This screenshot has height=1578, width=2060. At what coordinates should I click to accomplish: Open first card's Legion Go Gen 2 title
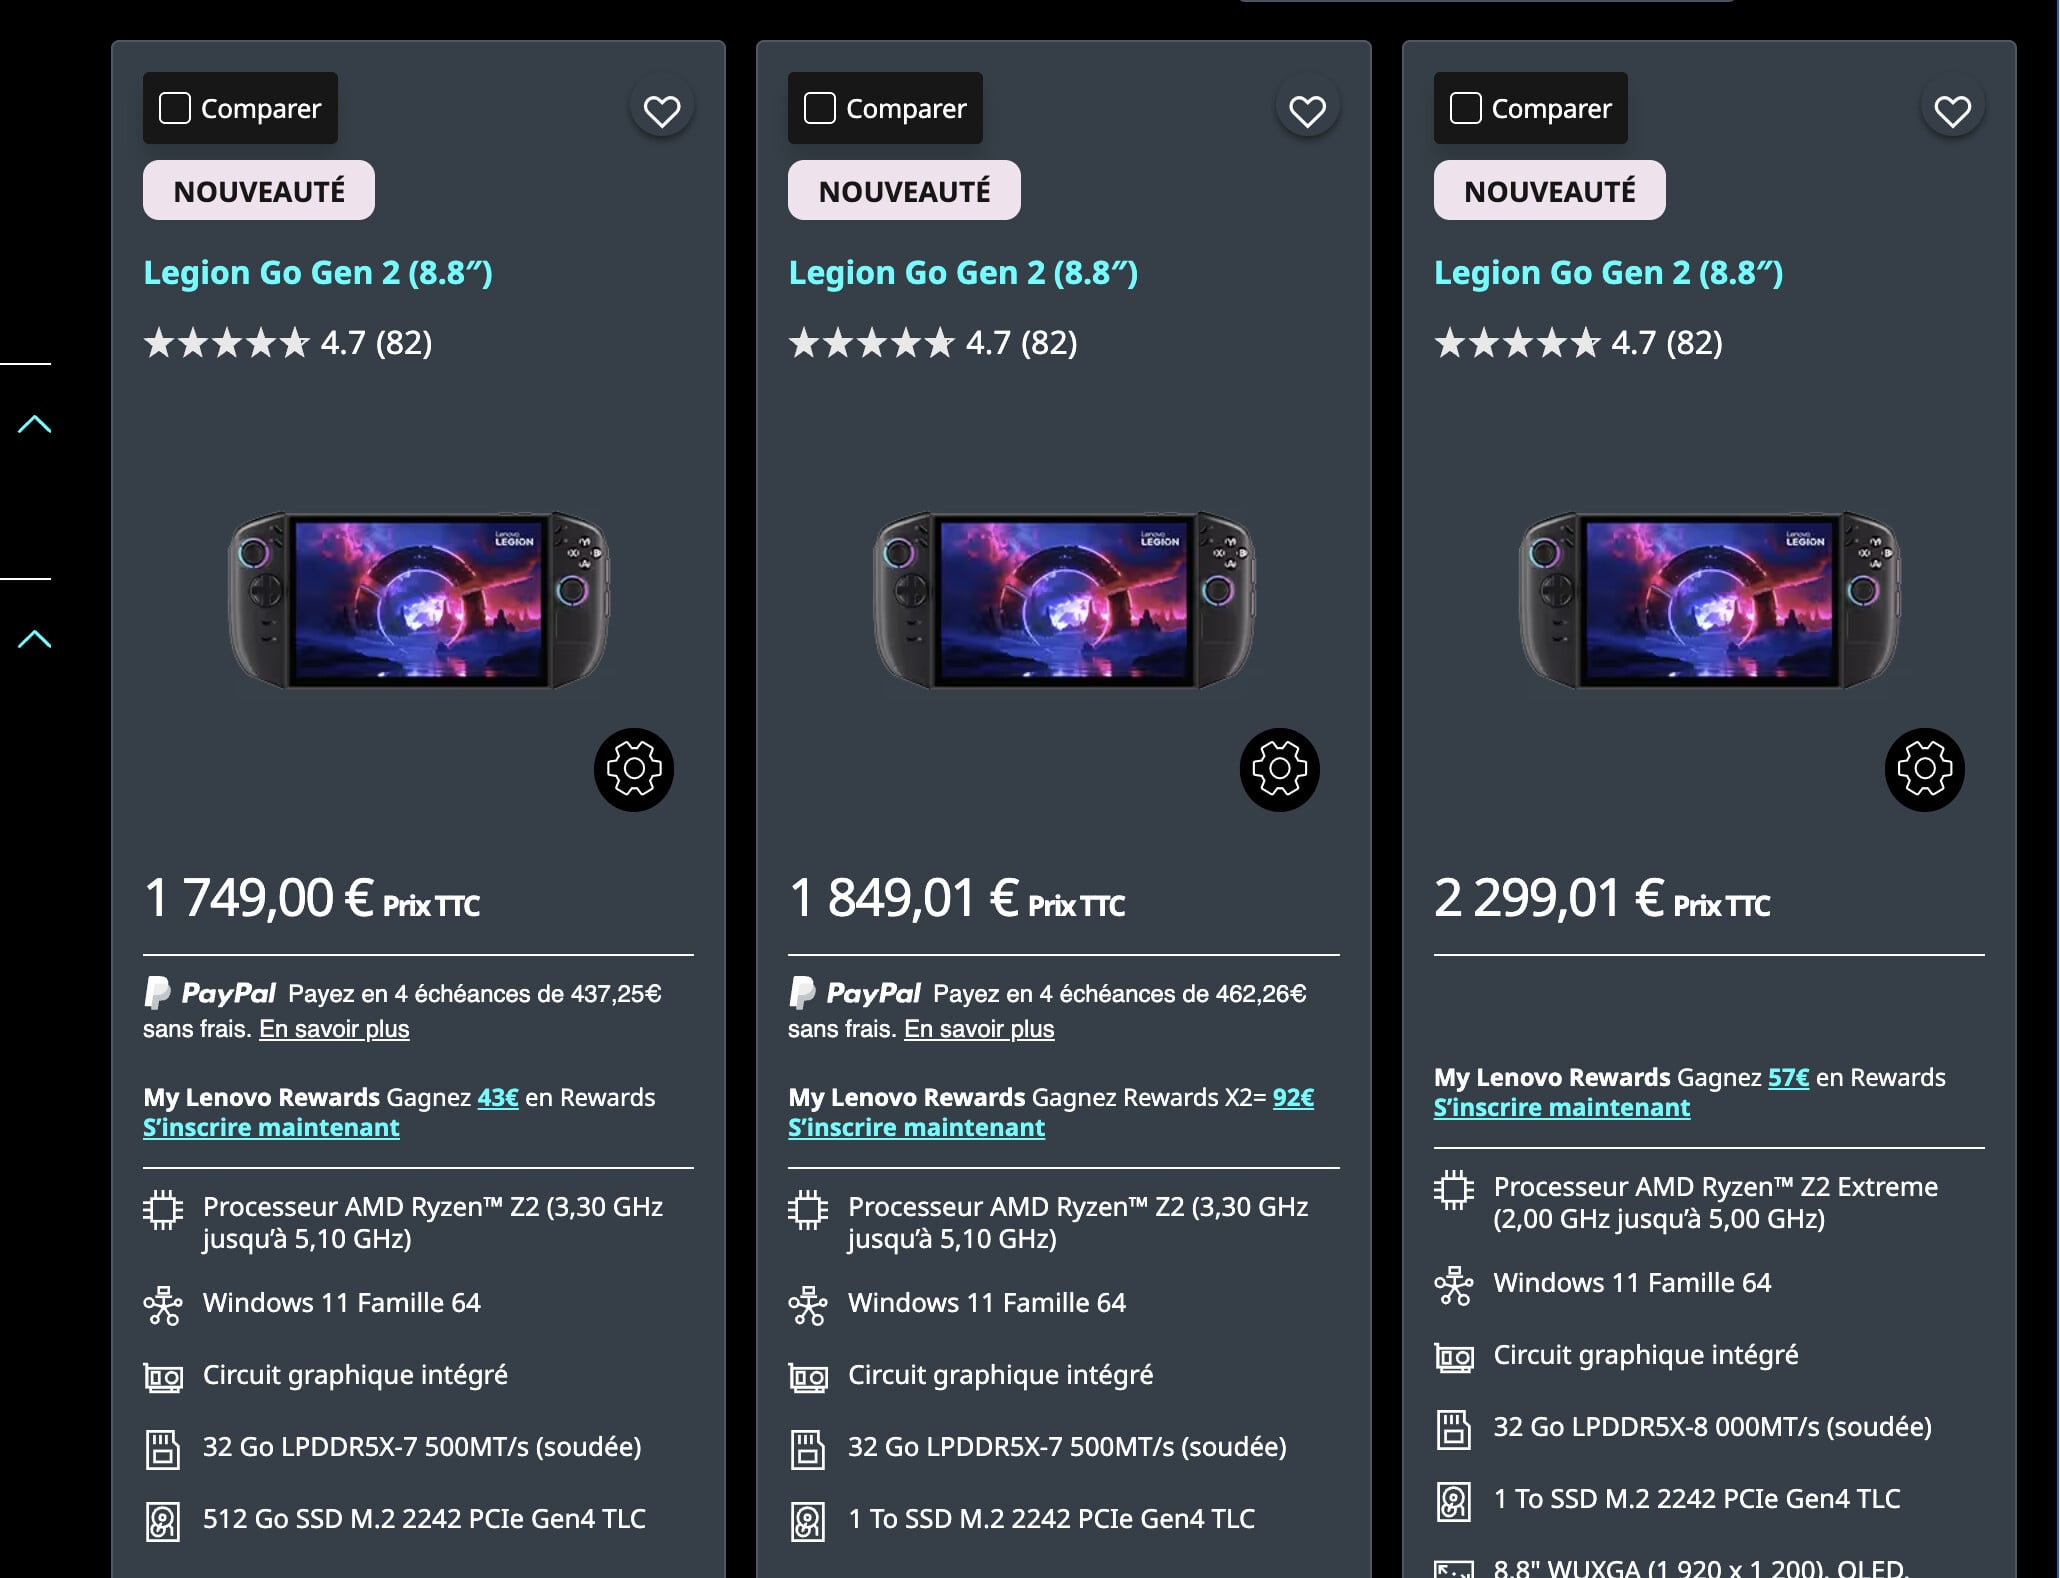tap(317, 272)
